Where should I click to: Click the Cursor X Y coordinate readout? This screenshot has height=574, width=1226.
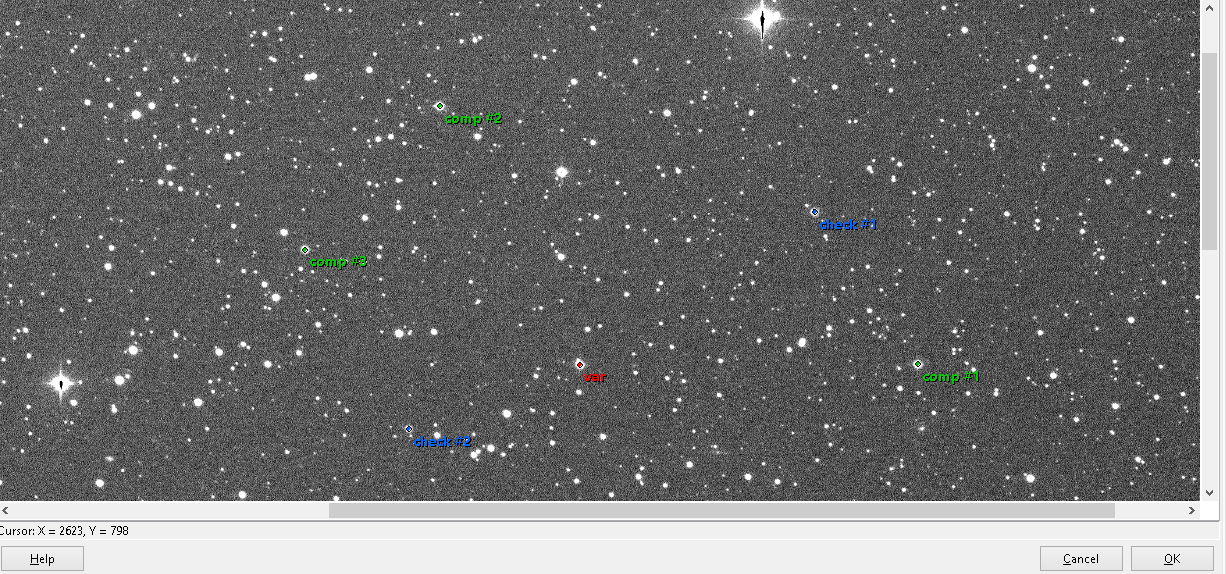point(65,531)
